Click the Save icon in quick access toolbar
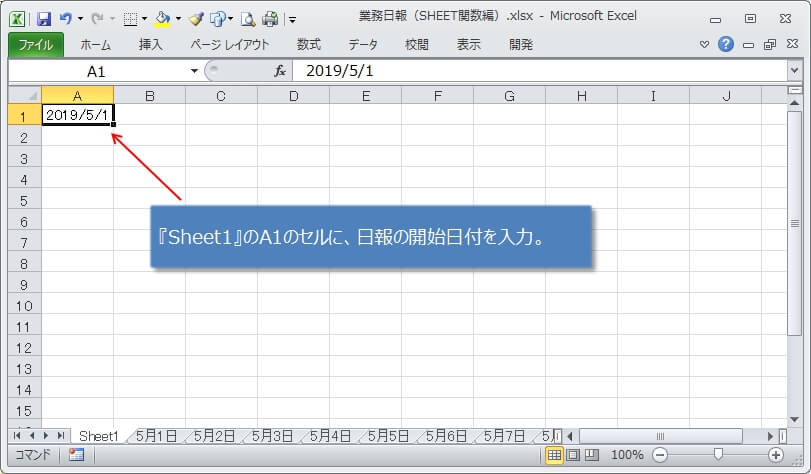Viewport: 811px width, 474px height. pyautogui.click(x=44, y=18)
